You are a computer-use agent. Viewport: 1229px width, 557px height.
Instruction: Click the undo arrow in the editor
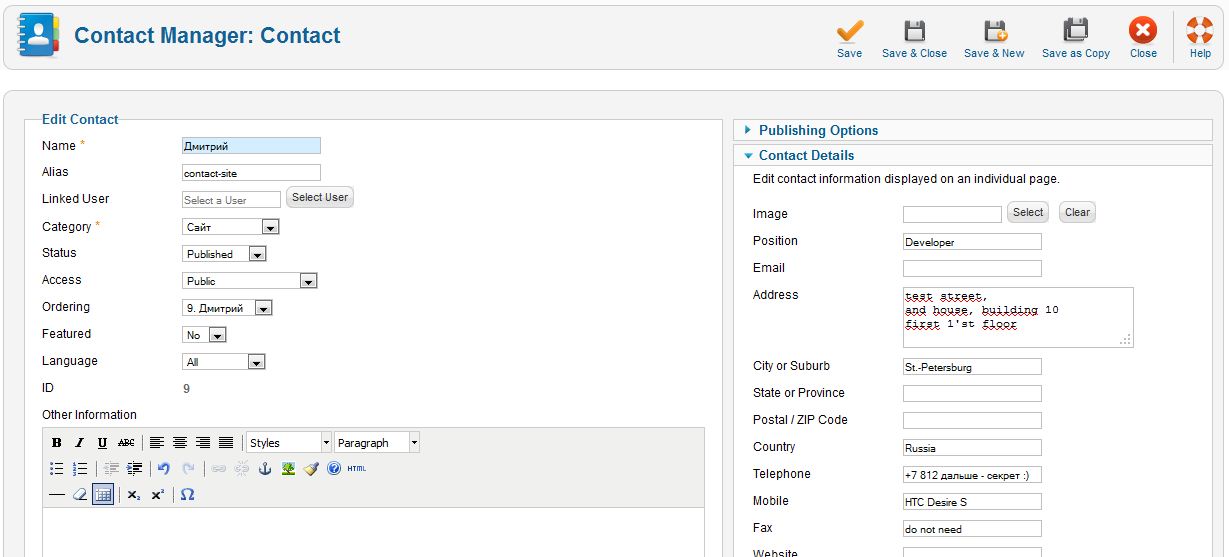pos(164,468)
